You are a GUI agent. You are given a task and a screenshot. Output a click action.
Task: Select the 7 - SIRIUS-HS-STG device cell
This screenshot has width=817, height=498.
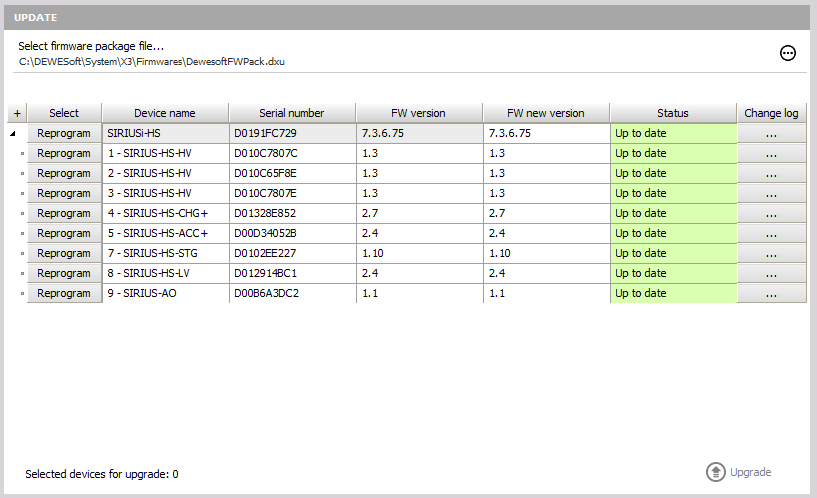point(165,253)
